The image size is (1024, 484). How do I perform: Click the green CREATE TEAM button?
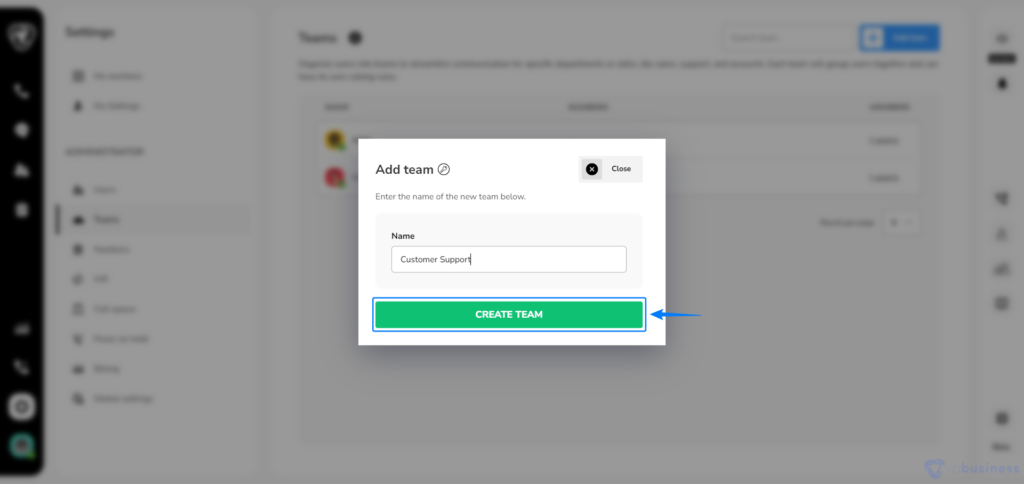click(509, 314)
